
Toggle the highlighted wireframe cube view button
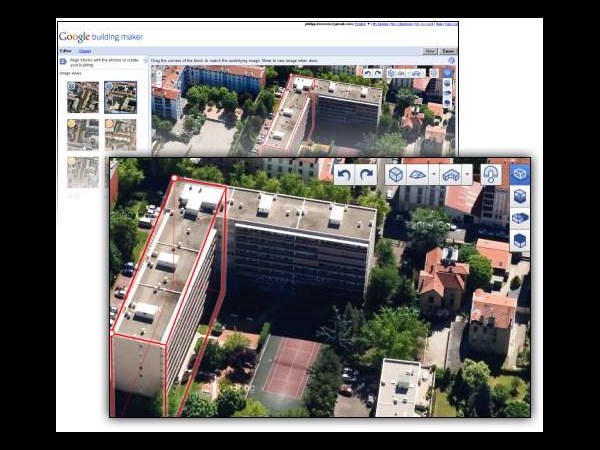click(x=519, y=174)
